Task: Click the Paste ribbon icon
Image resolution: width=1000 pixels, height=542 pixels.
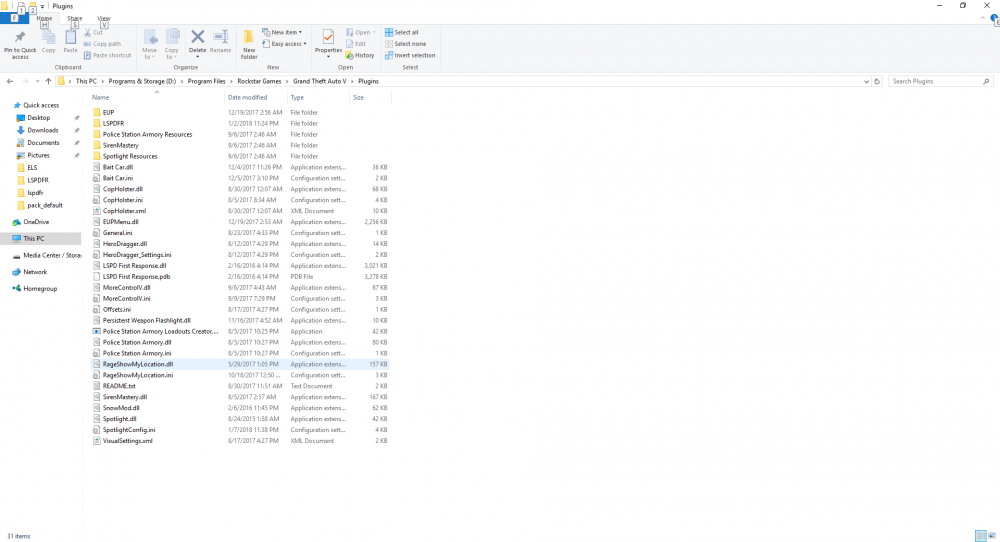Action: click(70, 37)
